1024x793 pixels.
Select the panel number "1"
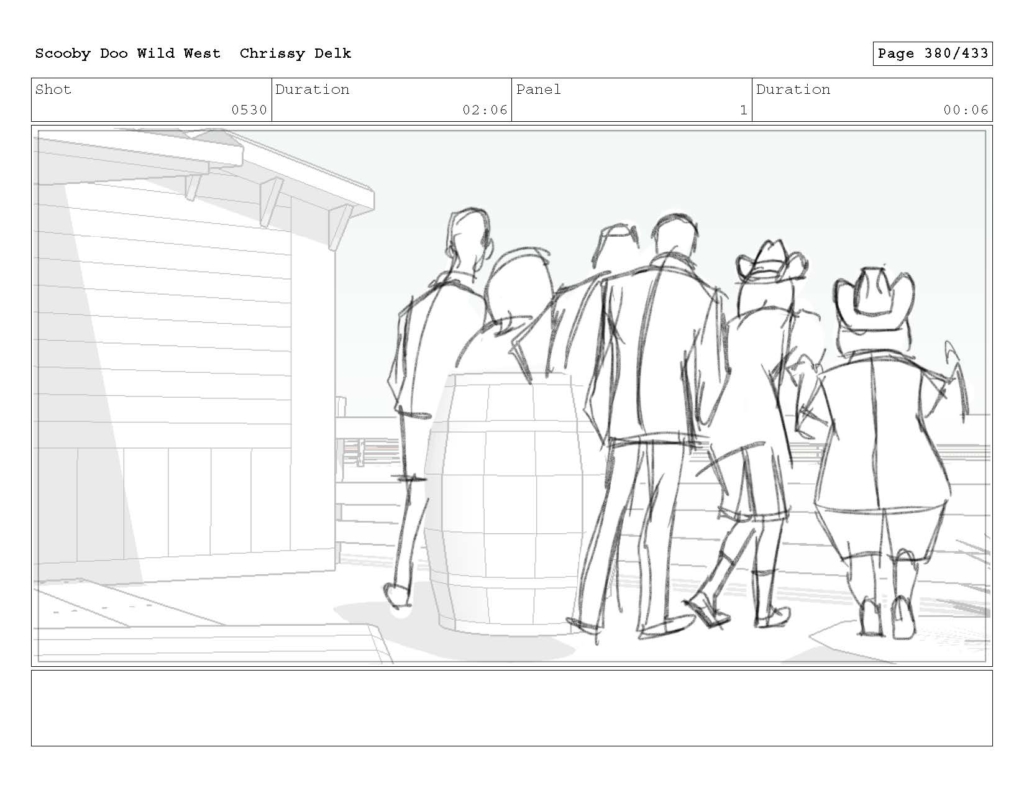743,110
